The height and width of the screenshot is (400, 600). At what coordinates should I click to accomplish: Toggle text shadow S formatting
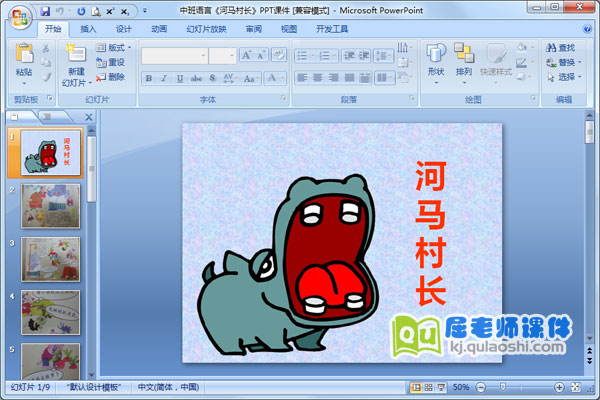tap(213, 78)
